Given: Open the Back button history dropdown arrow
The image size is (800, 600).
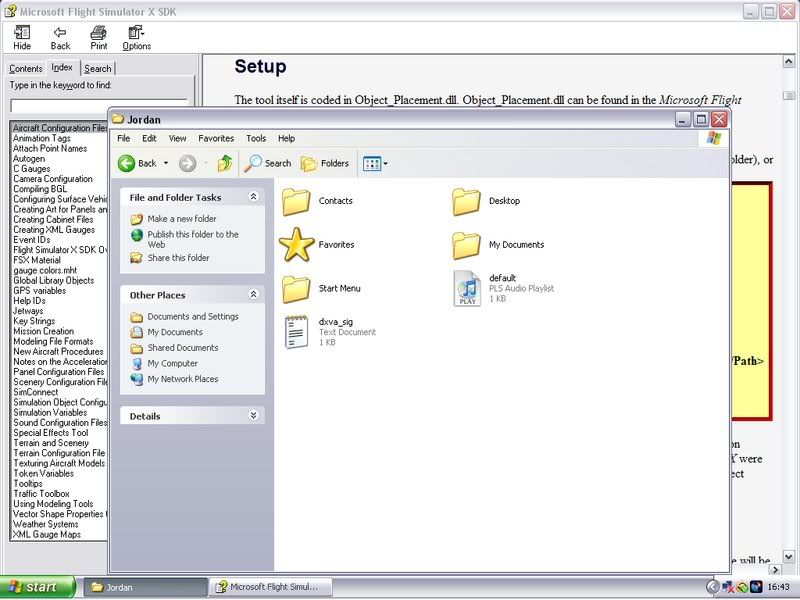Looking at the screenshot, I should pyautogui.click(x=166, y=163).
